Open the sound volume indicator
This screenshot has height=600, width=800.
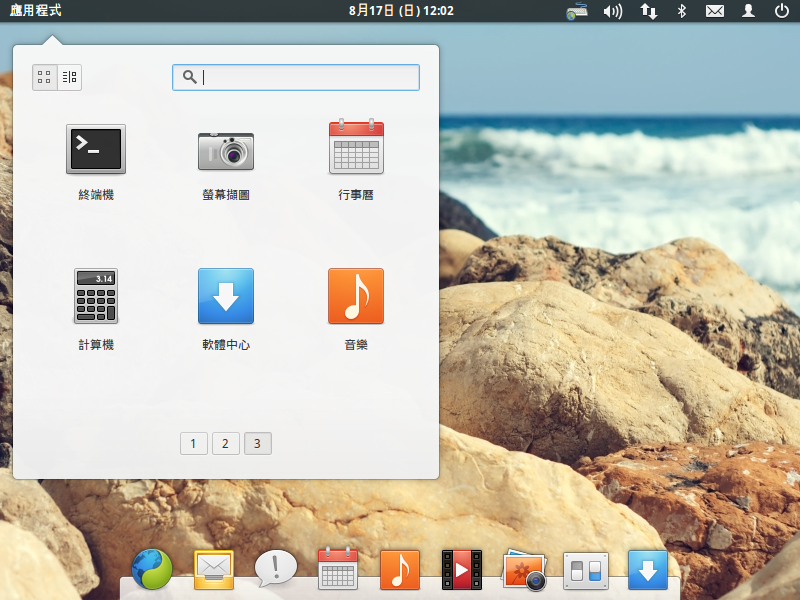pos(613,11)
